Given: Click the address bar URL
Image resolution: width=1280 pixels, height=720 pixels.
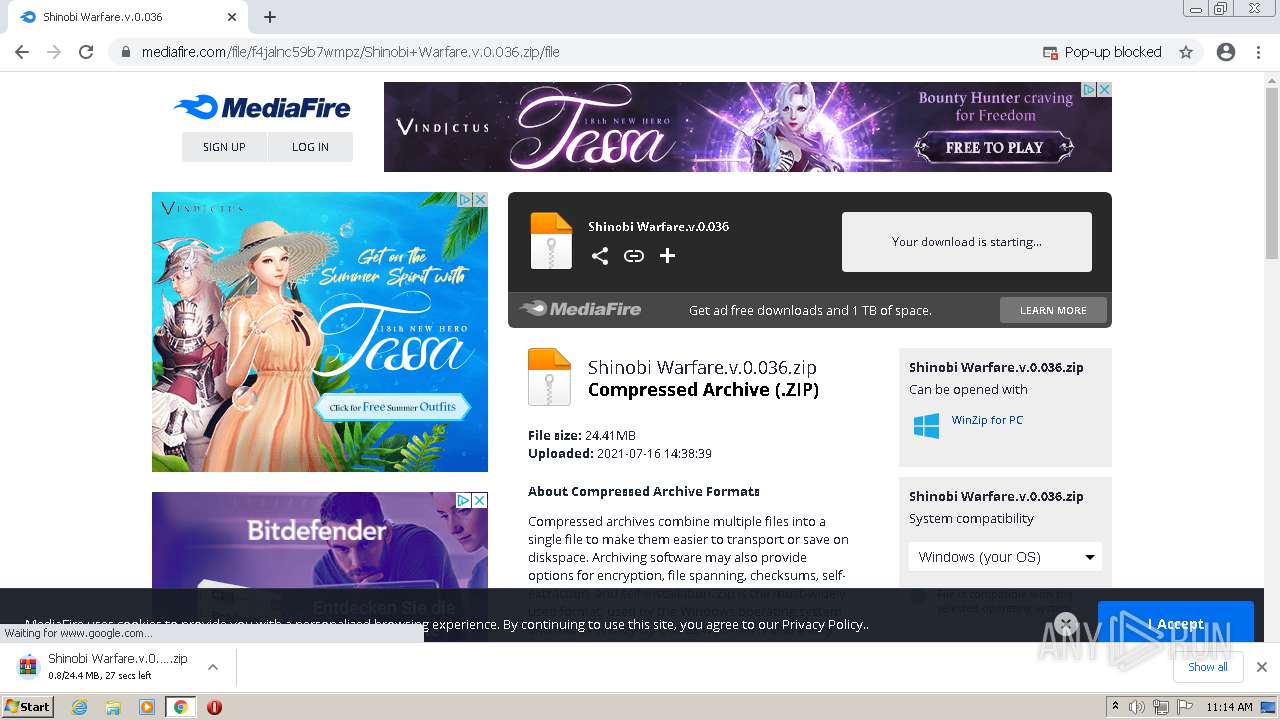Looking at the screenshot, I should [x=350, y=52].
